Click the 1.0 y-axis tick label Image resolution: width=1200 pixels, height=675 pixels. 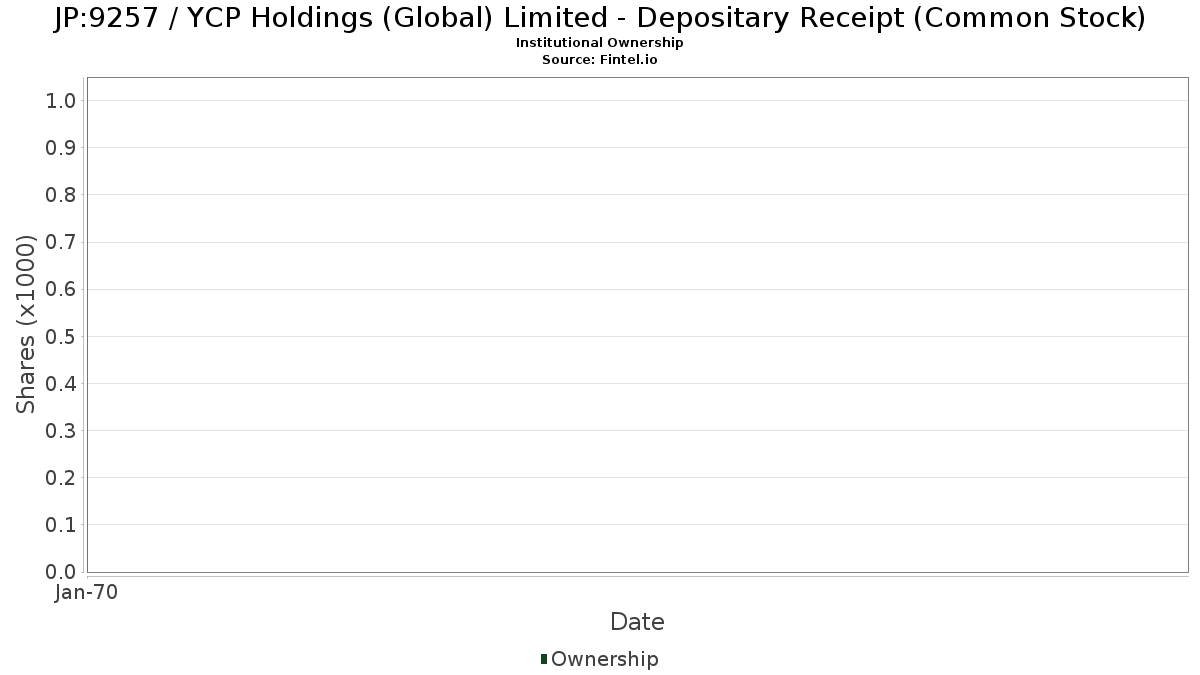[61, 100]
